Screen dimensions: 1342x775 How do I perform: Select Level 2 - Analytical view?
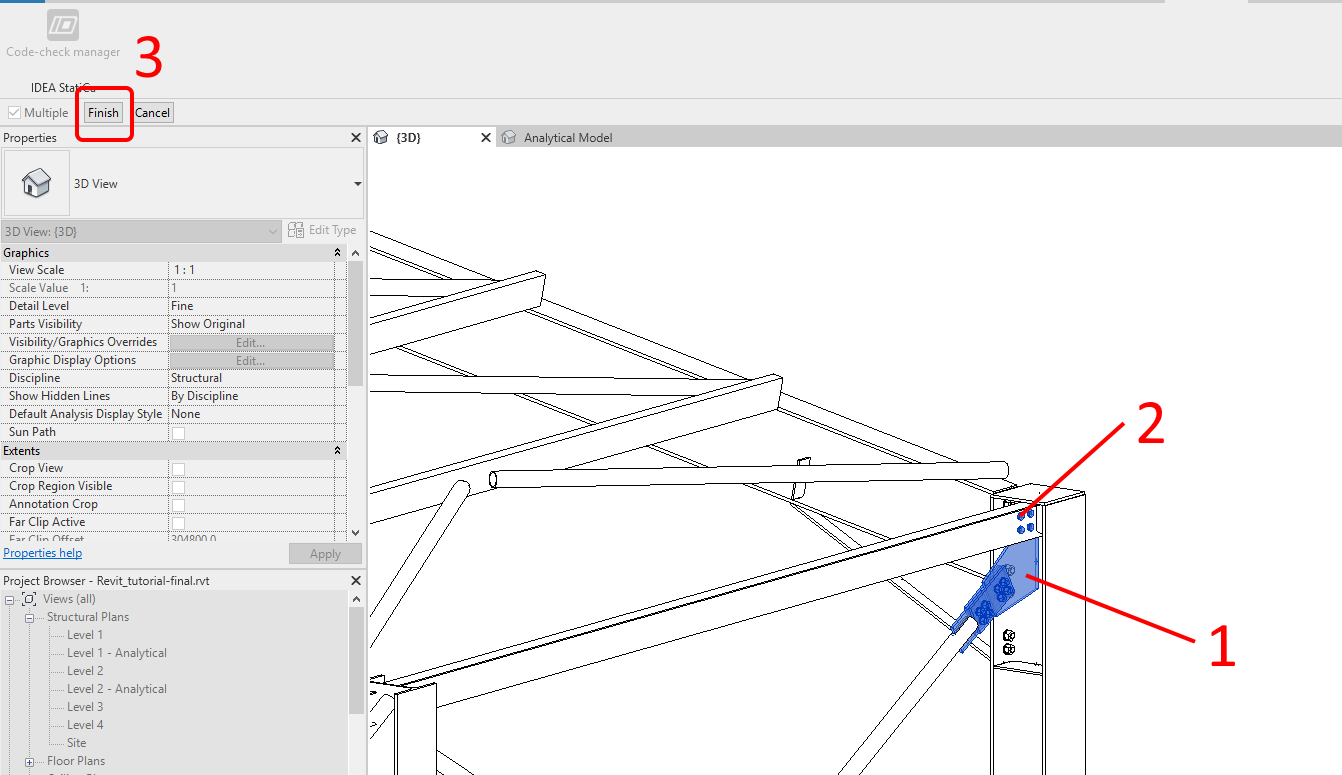click(x=117, y=689)
